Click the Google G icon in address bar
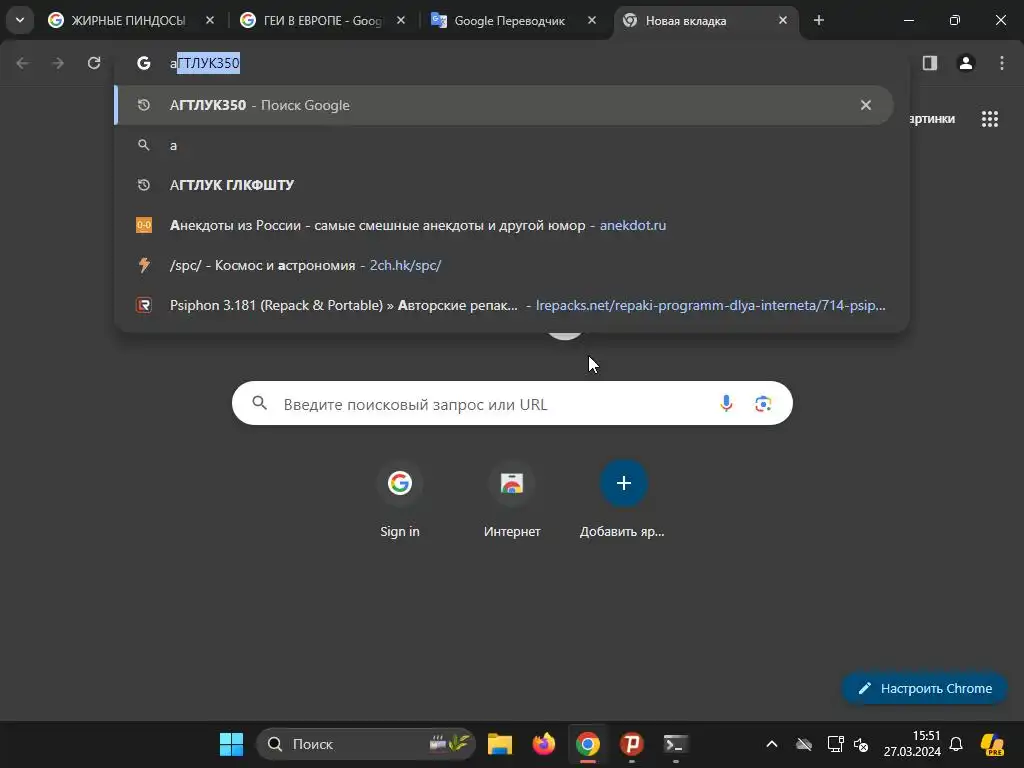 (144, 63)
